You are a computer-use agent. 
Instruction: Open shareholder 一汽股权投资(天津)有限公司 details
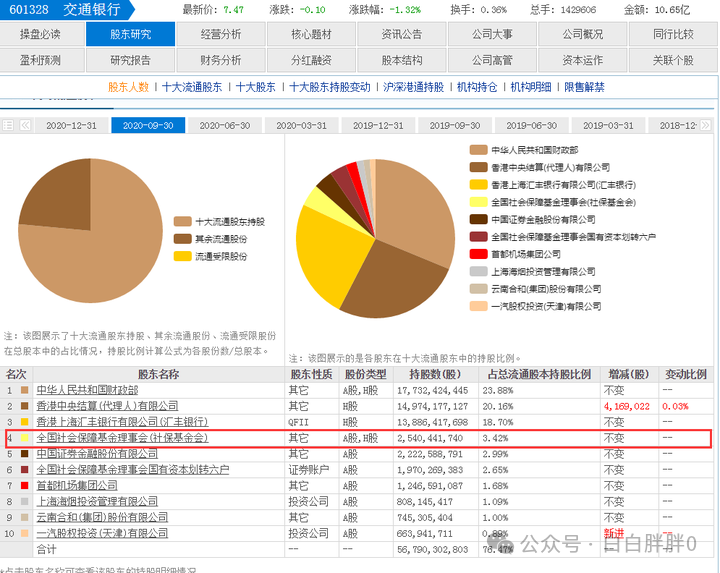[x=102, y=534]
